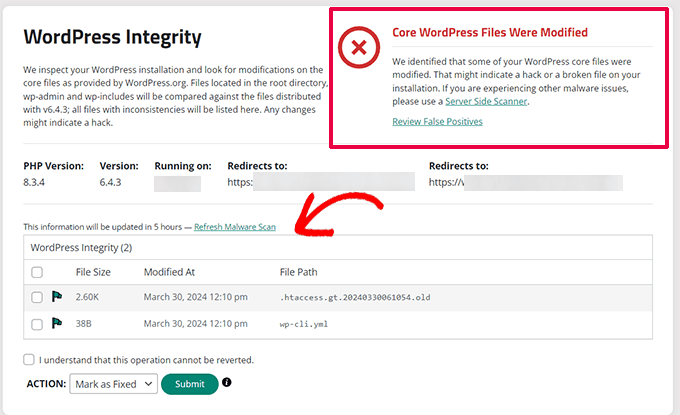Viewport: 680px width, 415px height.
Task: Tick the 'I understand this operation' checkbox
Action: [x=29, y=360]
